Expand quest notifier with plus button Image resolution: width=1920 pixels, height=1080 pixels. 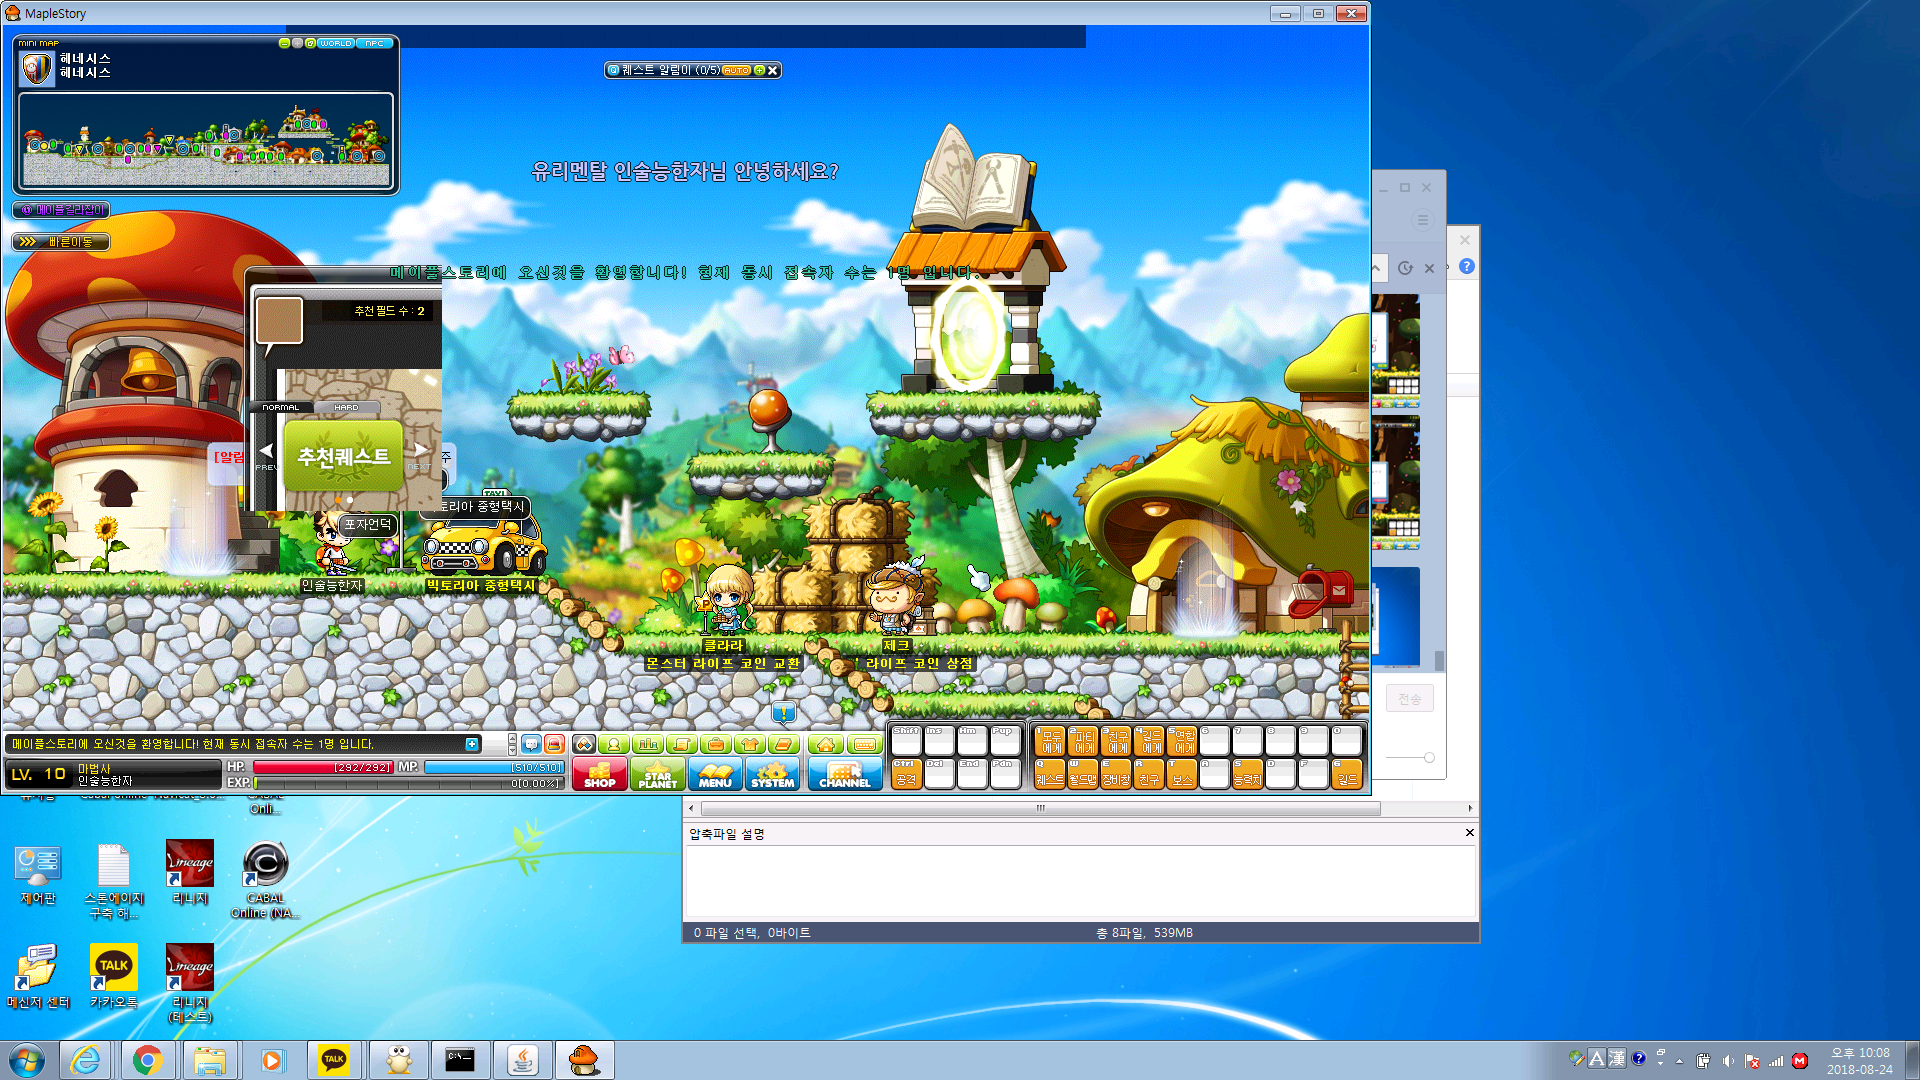tap(759, 70)
